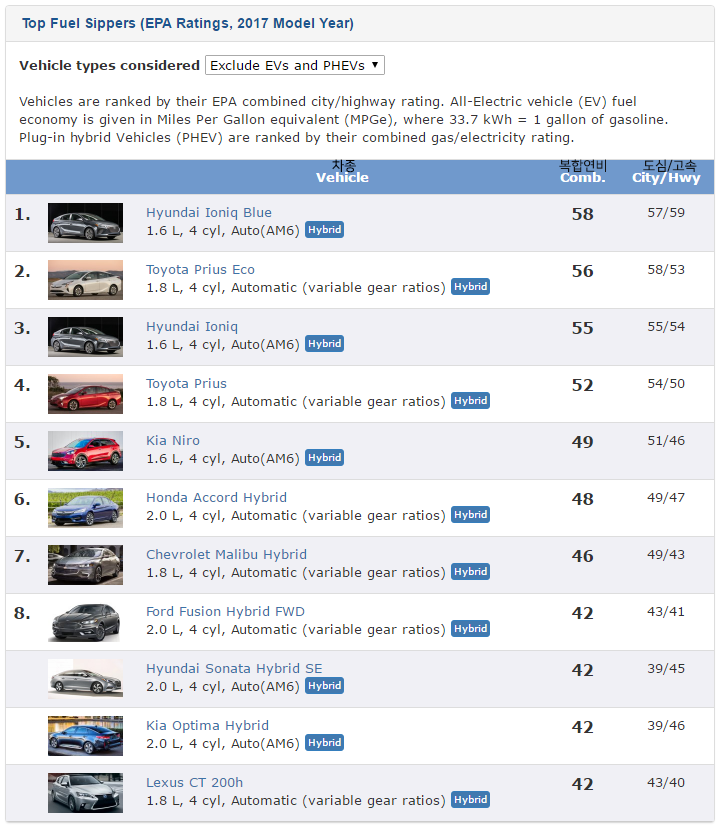Screen dimensions: 720x827
Task: Click the Hybrid badge on Kia Niro
Action: tap(324, 458)
